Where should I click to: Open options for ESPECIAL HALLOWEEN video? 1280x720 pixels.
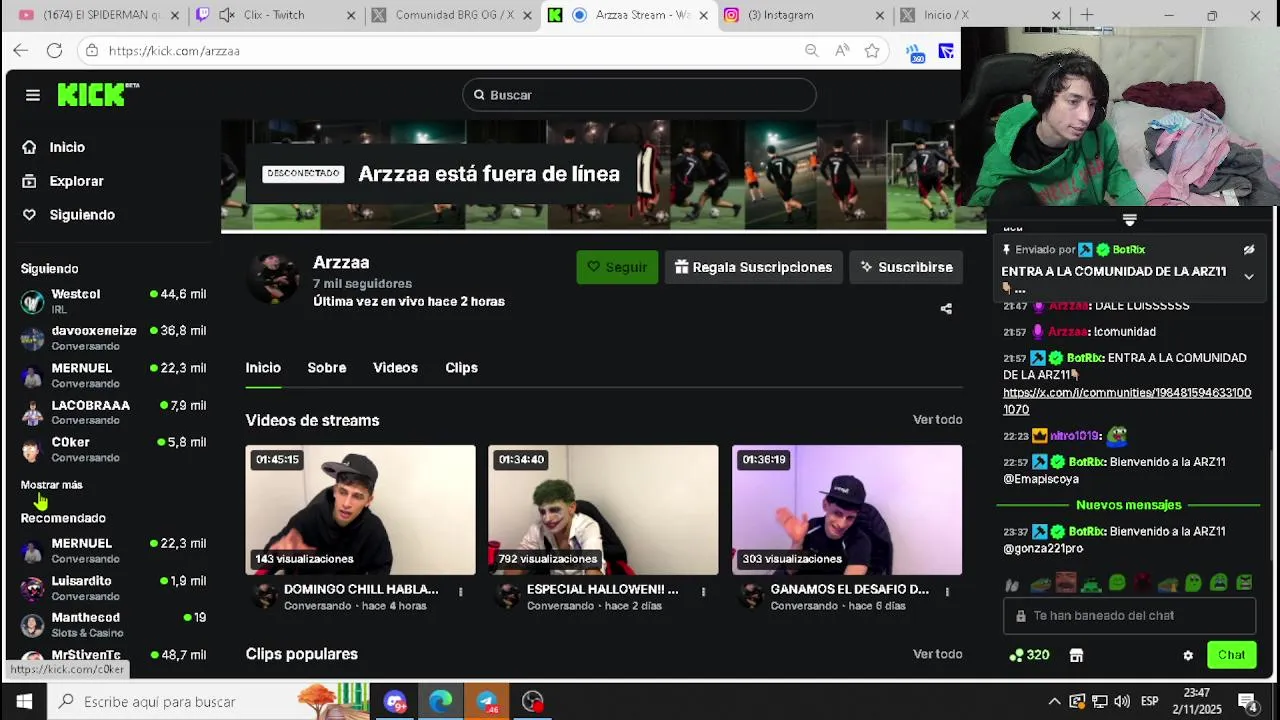pyautogui.click(x=703, y=592)
